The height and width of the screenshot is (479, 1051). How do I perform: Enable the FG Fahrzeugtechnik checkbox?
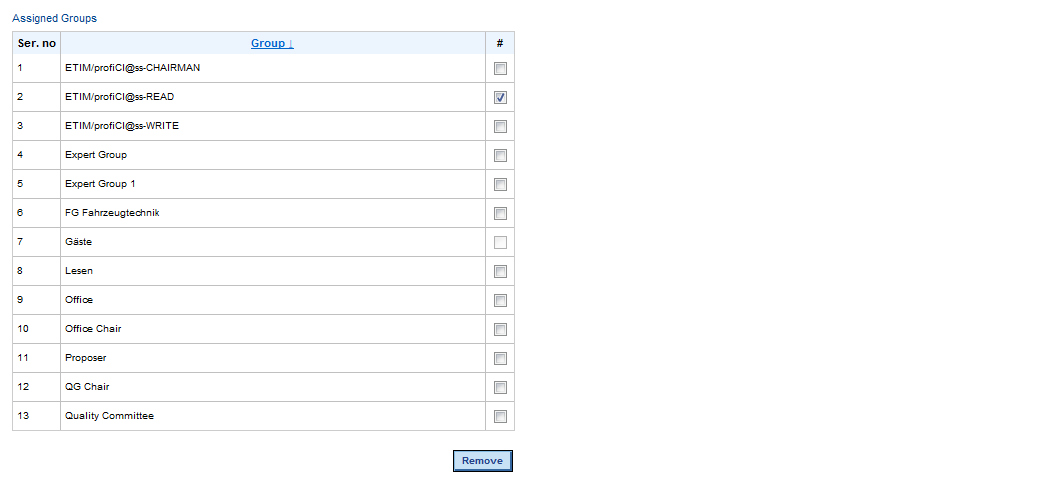(x=500, y=214)
